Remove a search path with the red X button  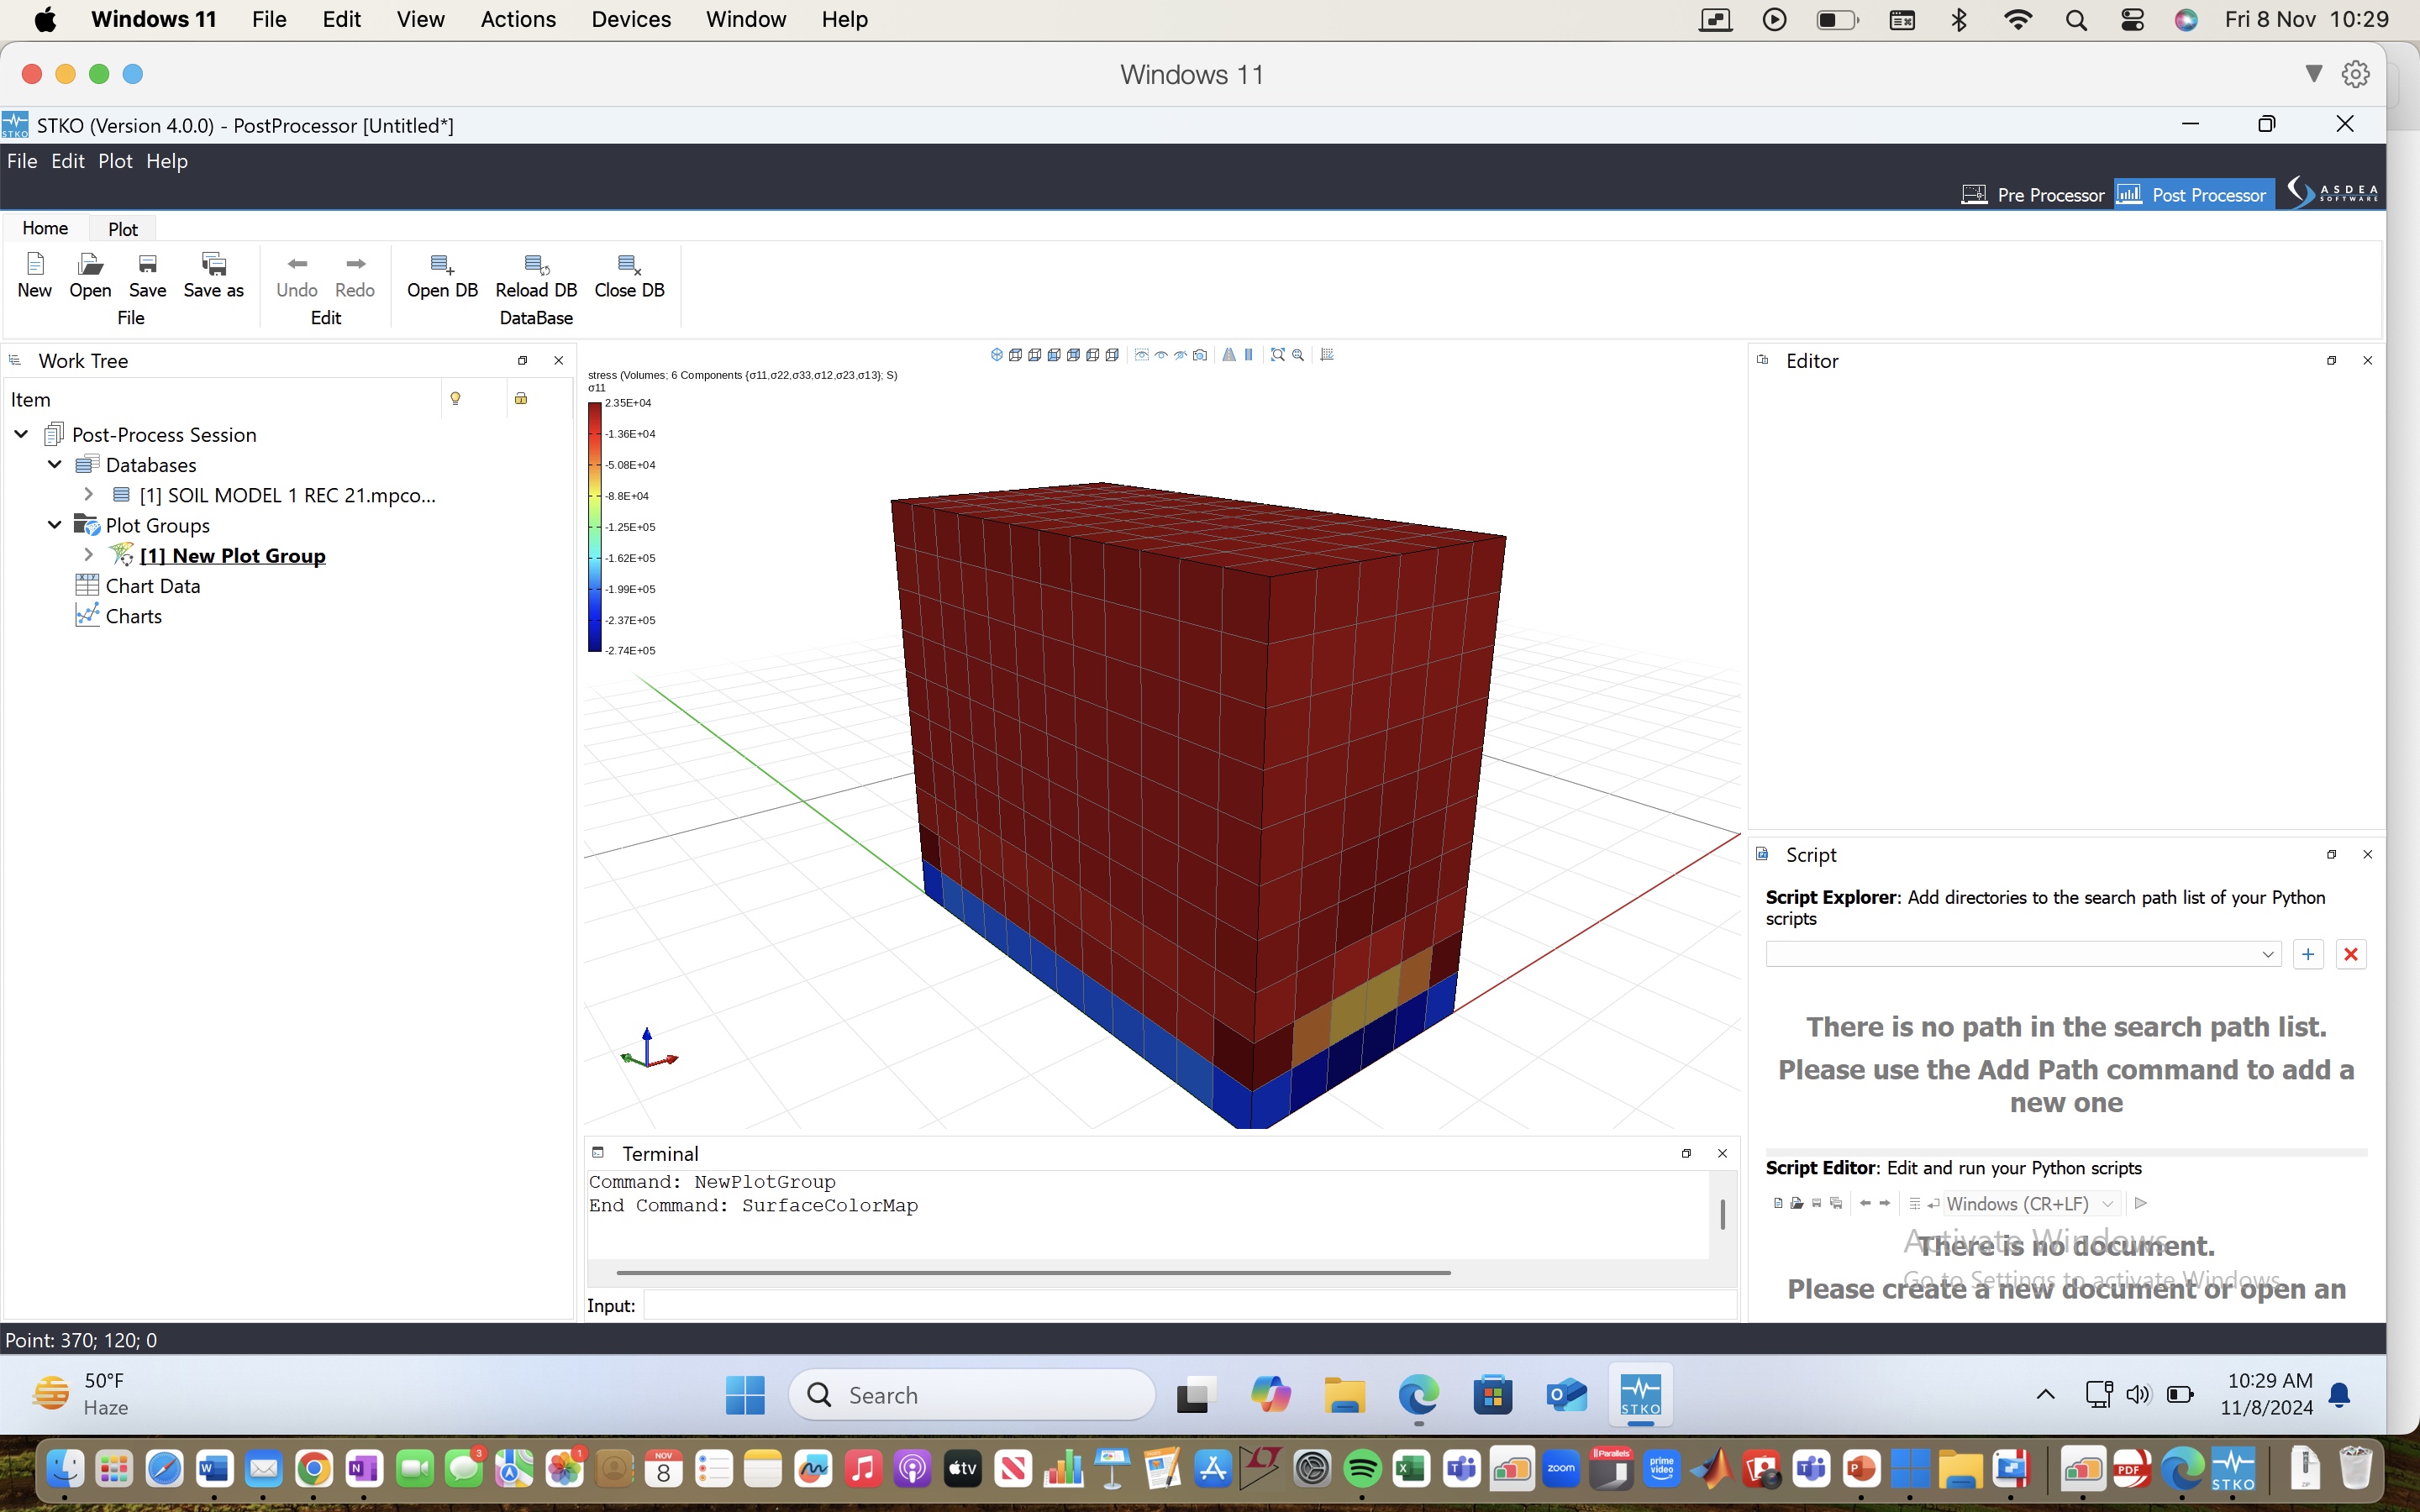click(2351, 954)
